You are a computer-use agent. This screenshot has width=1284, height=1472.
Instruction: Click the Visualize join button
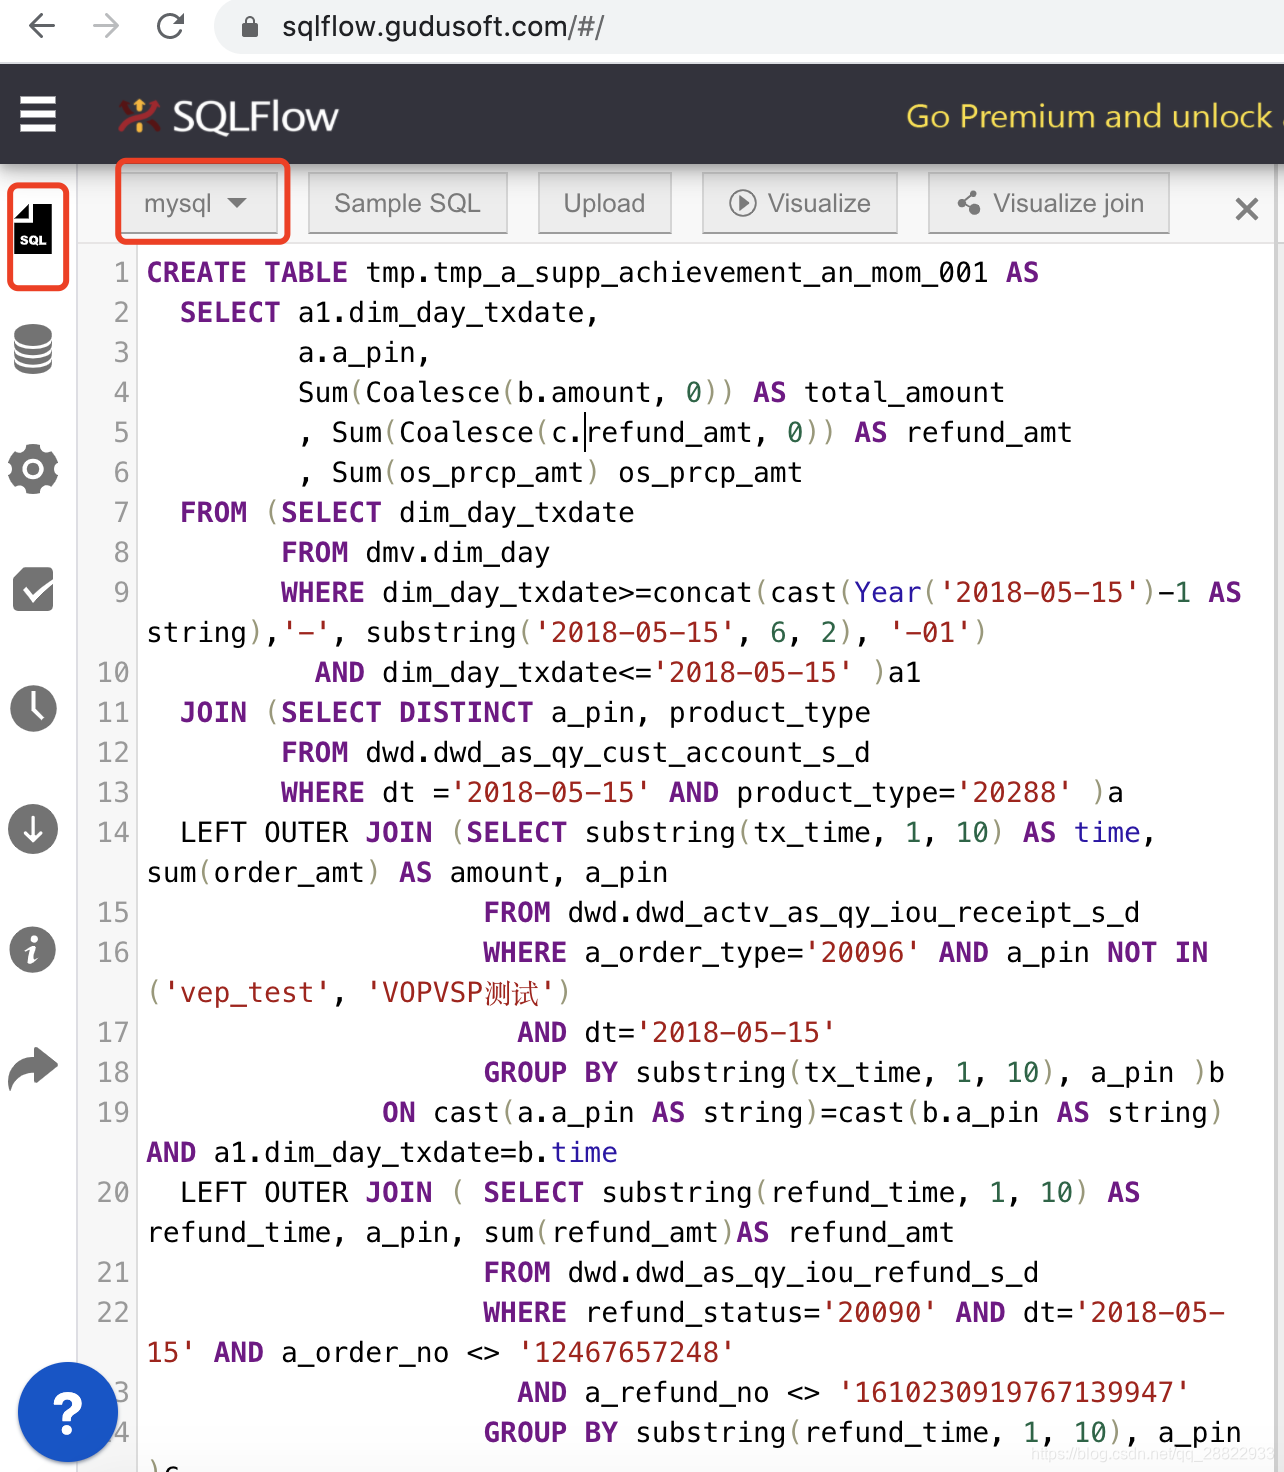[1049, 203]
